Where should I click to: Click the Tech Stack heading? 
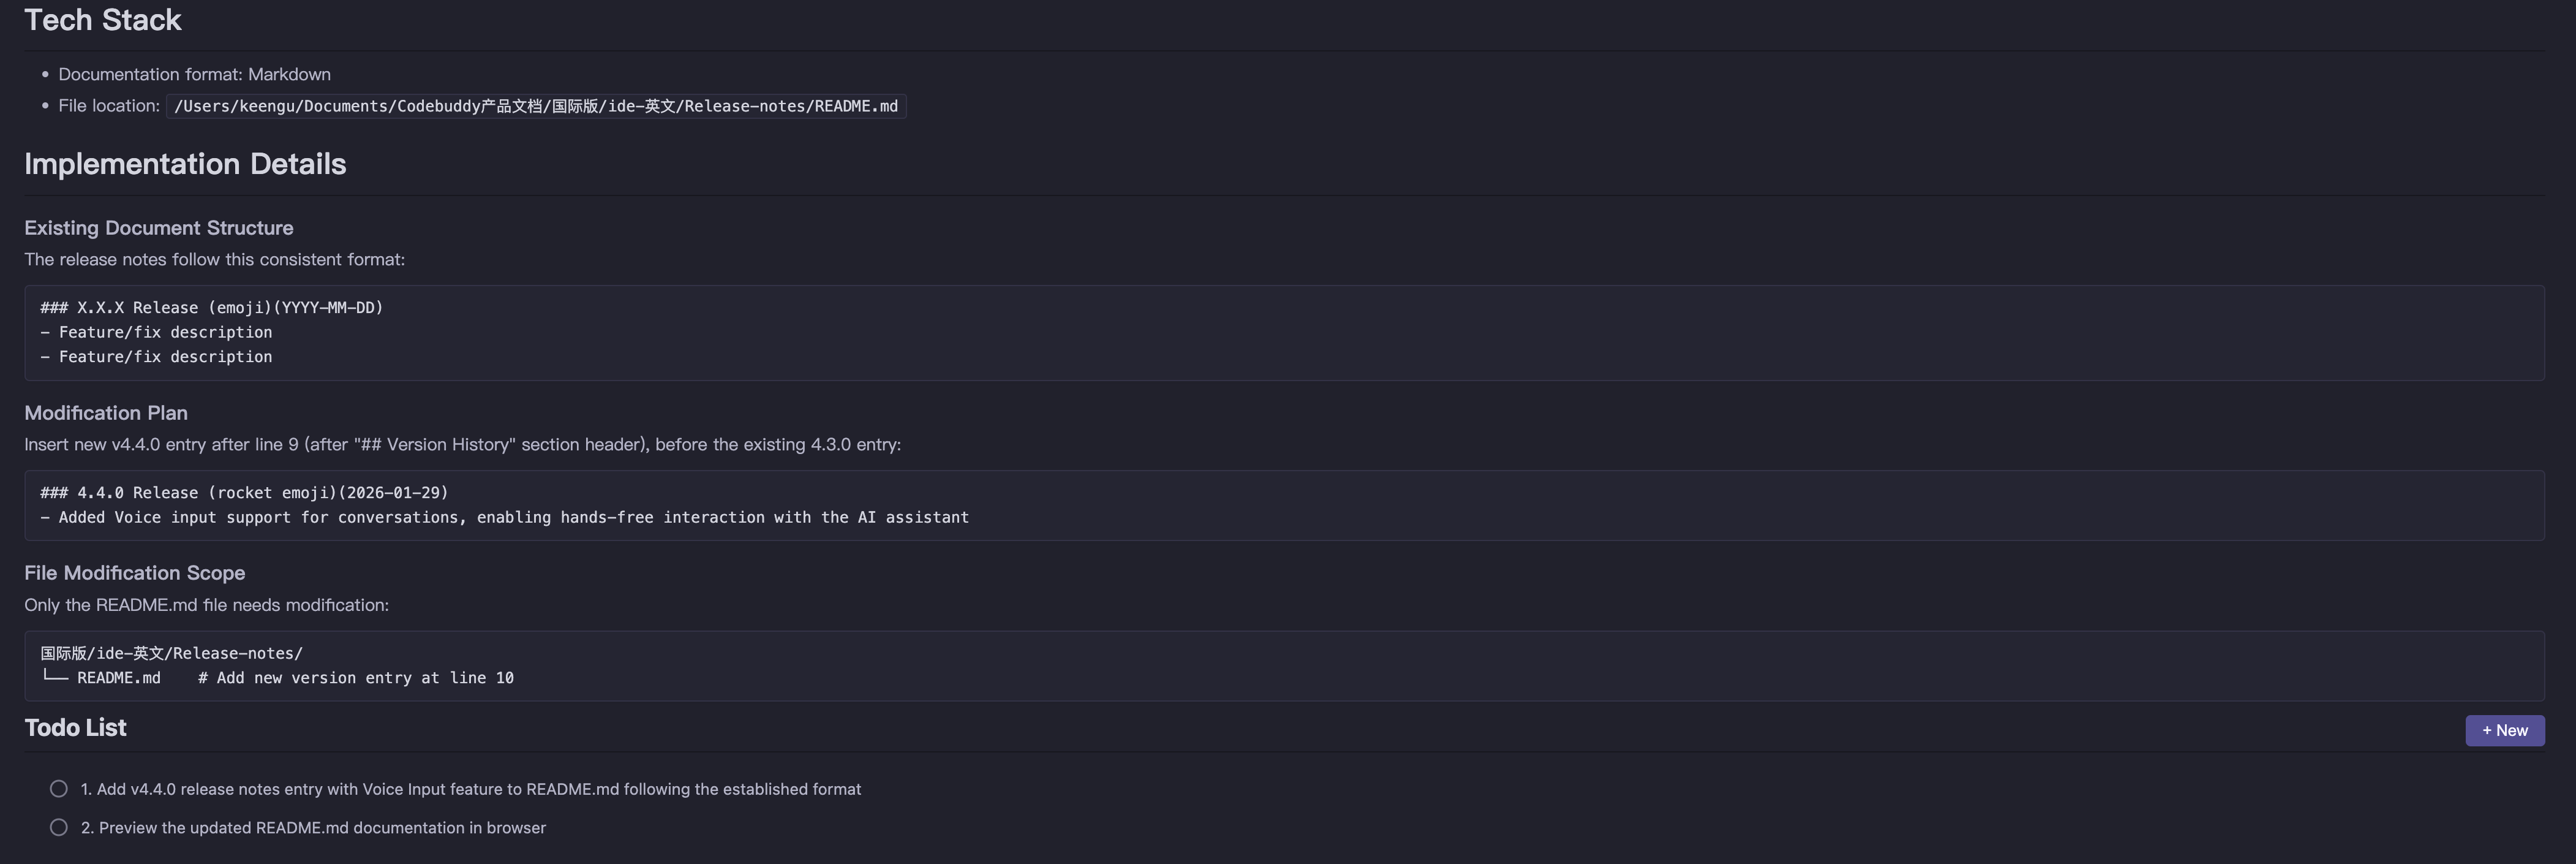(x=103, y=20)
